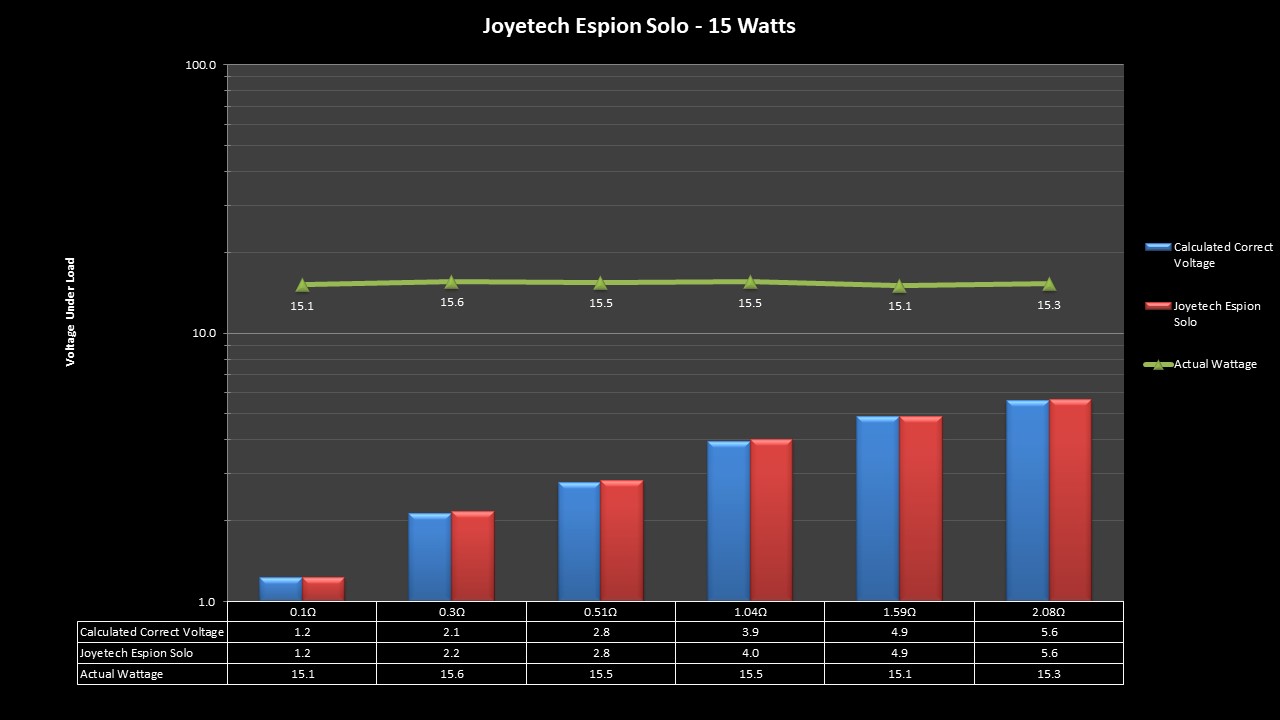Click the Calculated Correct Voltage table row label

coord(152,632)
